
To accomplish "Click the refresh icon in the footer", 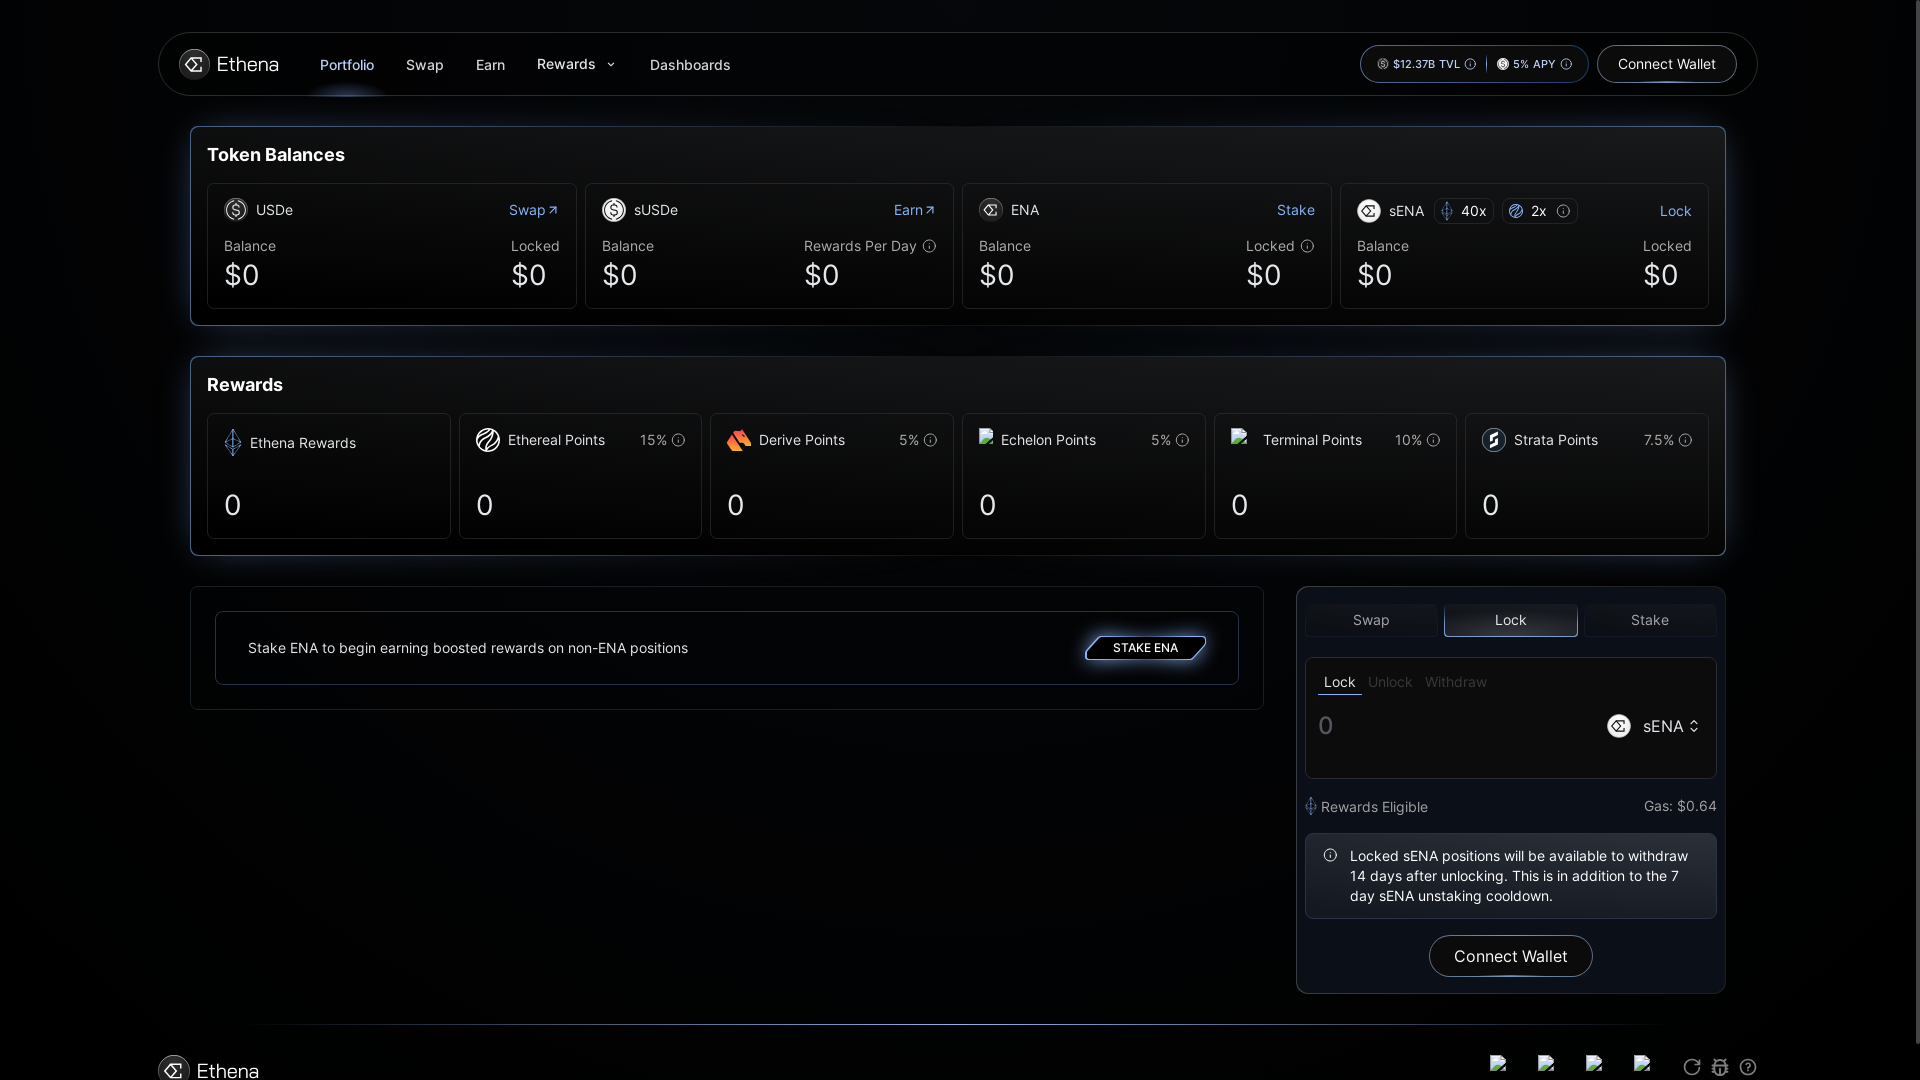I will (1692, 1067).
